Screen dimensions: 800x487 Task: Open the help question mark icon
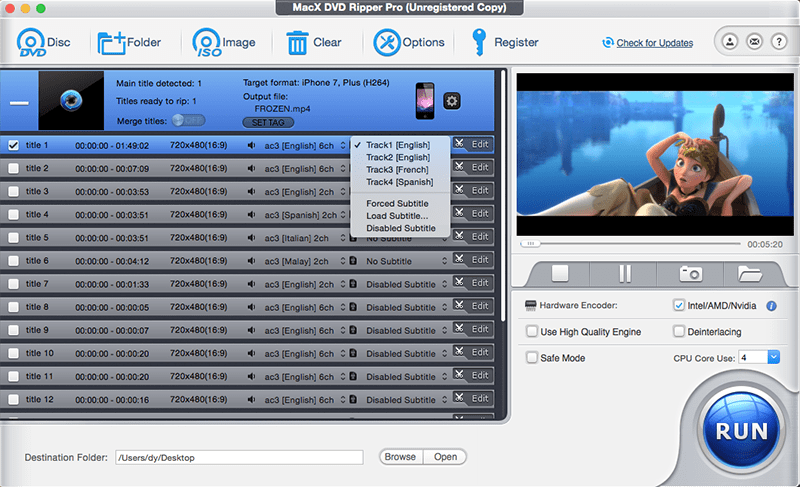coord(779,41)
